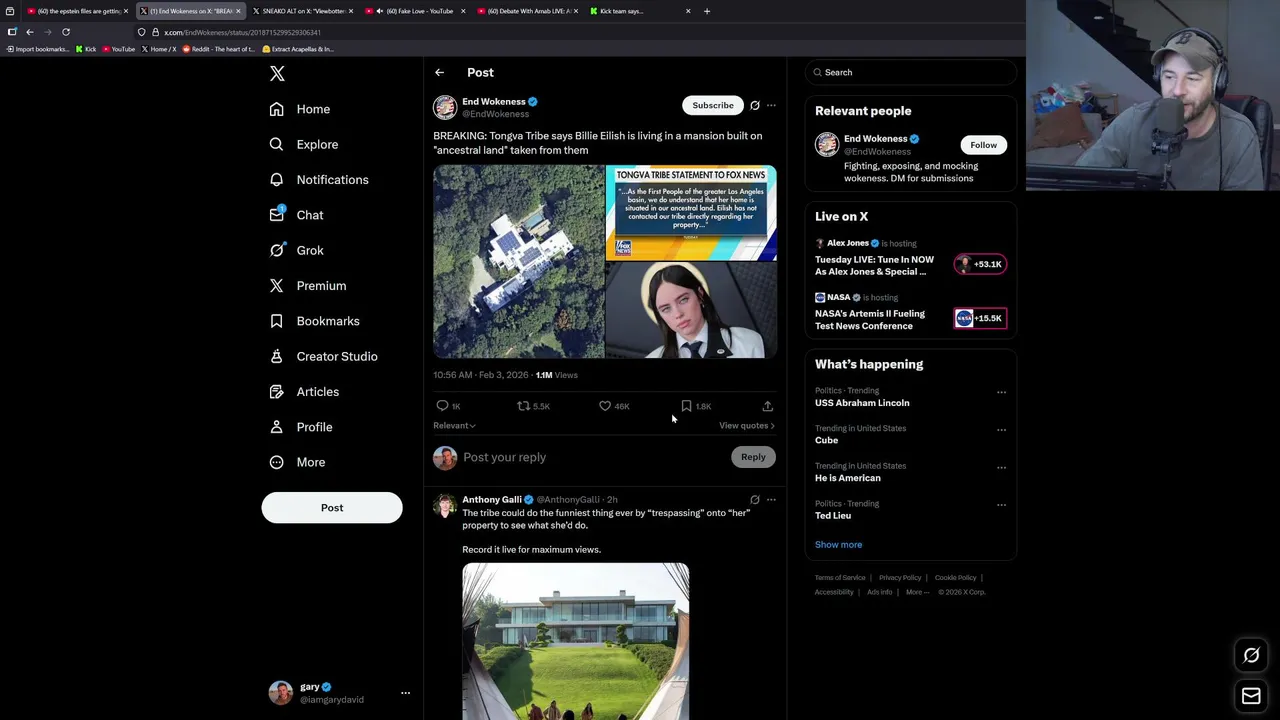Open Creator Studio in the sidebar
1280x720 pixels.
pyautogui.click(x=324, y=356)
